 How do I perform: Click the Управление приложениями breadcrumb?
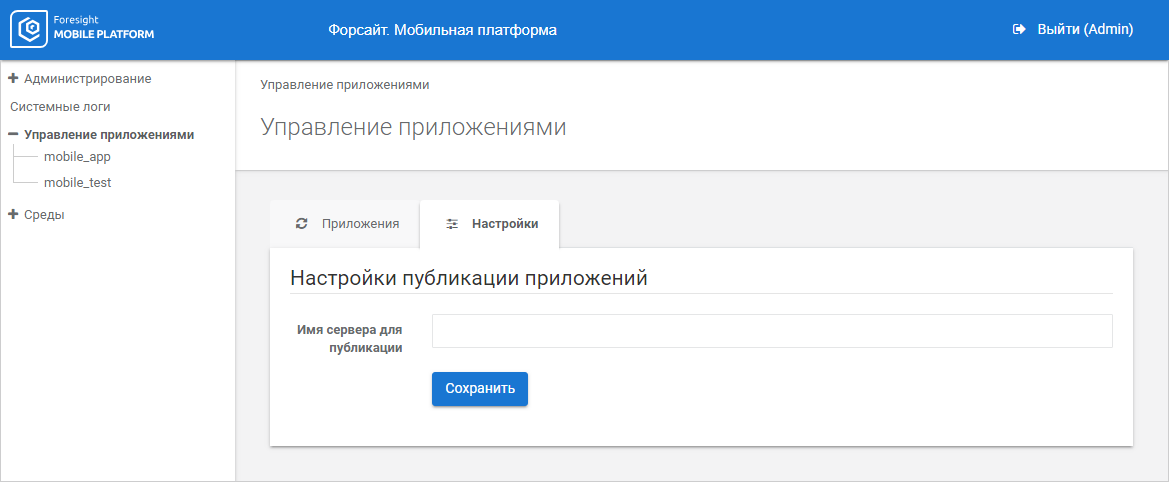coord(345,85)
